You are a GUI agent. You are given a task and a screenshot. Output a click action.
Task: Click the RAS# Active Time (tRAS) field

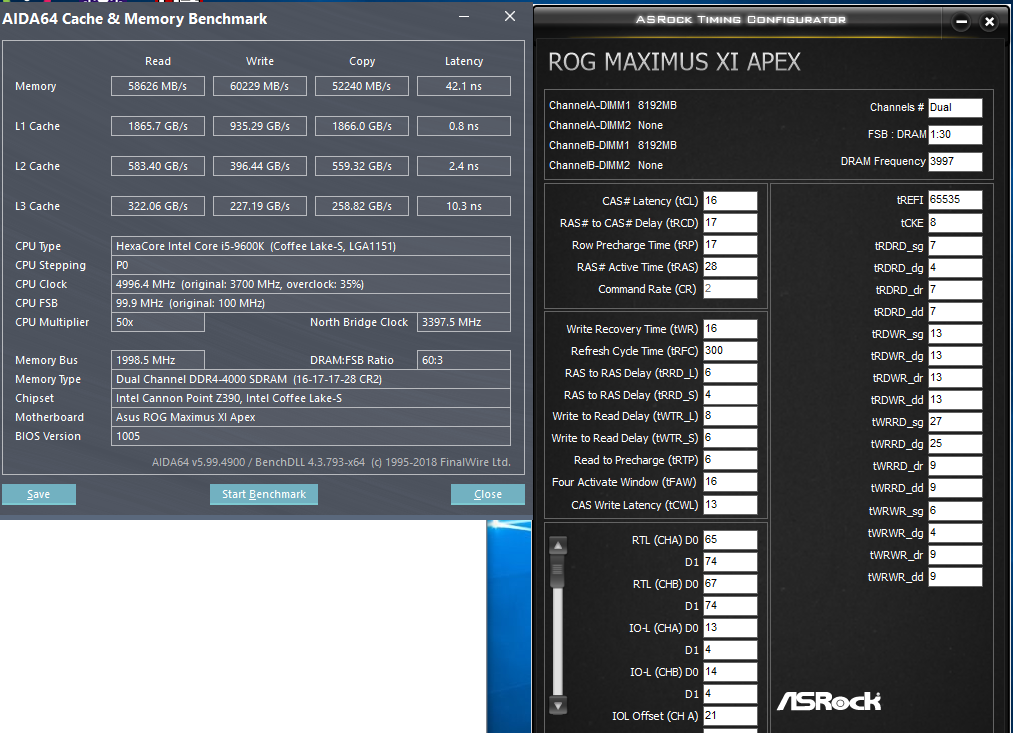click(x=730, y=267)
